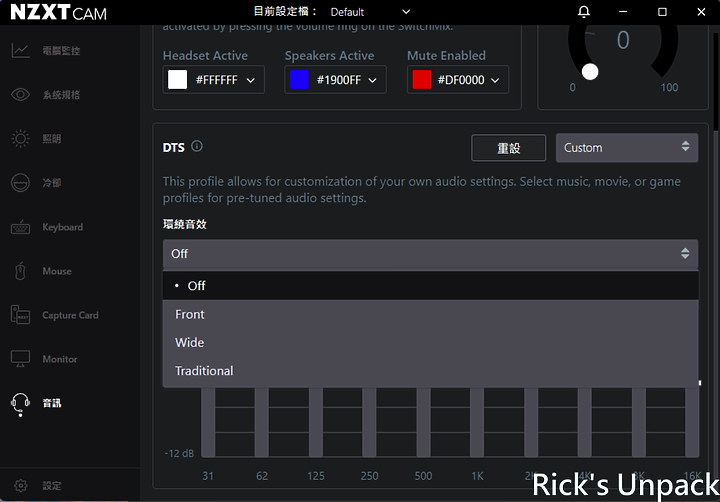Screen dimensions: 720x502
Task: Select the system specs eye icon
Action: tap(21, 95)
